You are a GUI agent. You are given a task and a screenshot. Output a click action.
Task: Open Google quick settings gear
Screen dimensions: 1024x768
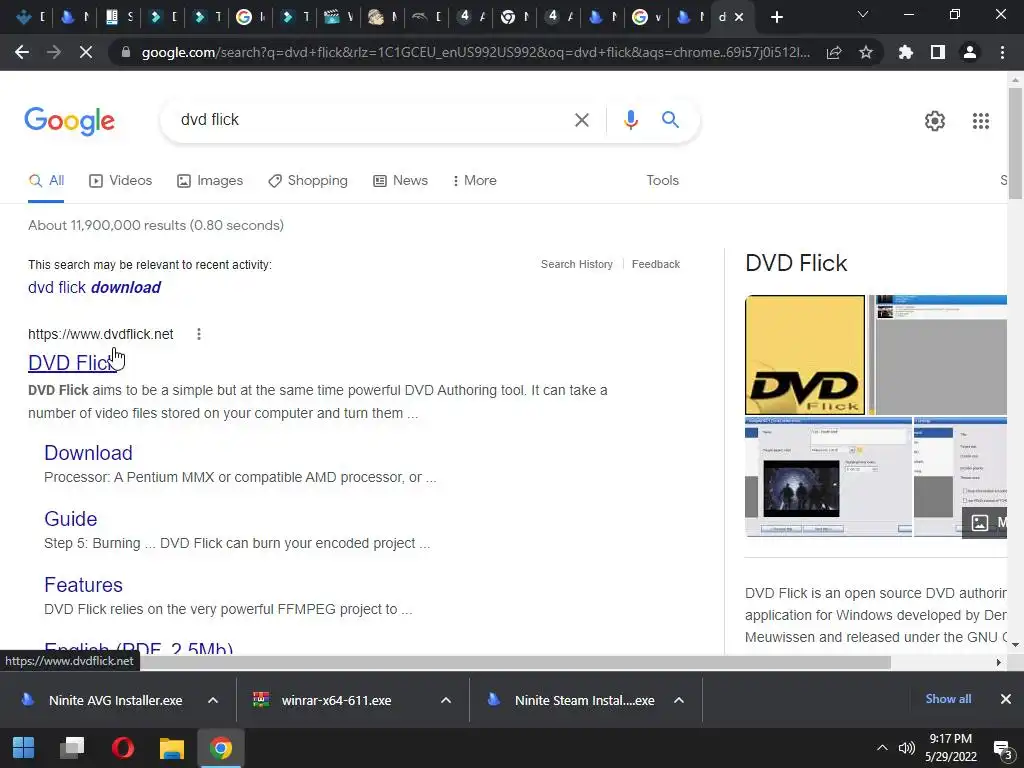[935, 121]
